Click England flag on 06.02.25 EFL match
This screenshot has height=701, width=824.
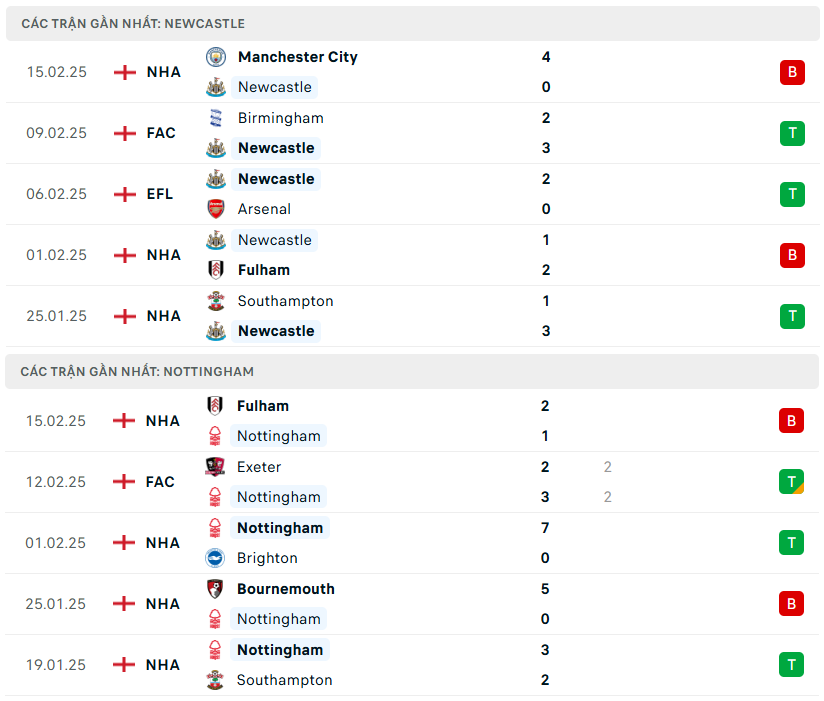(124, 194)
